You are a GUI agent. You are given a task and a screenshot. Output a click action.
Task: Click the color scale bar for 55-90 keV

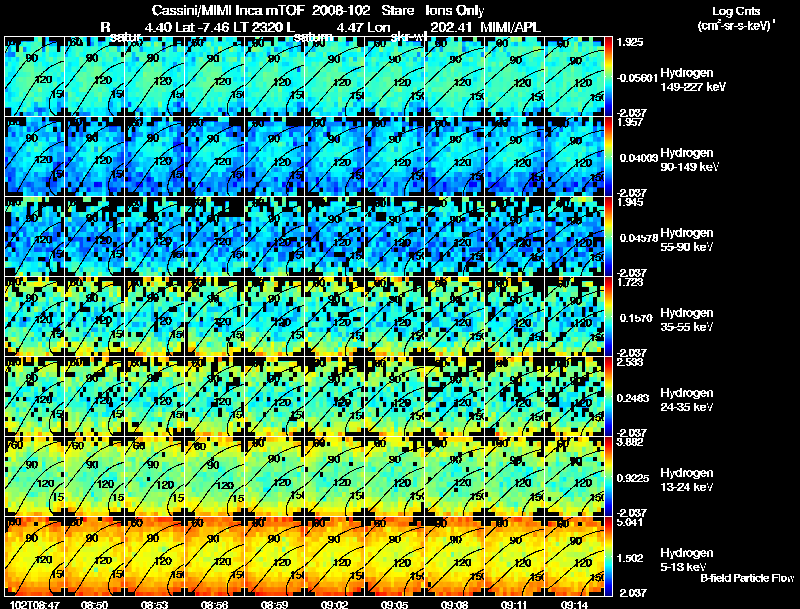(608, 236)
